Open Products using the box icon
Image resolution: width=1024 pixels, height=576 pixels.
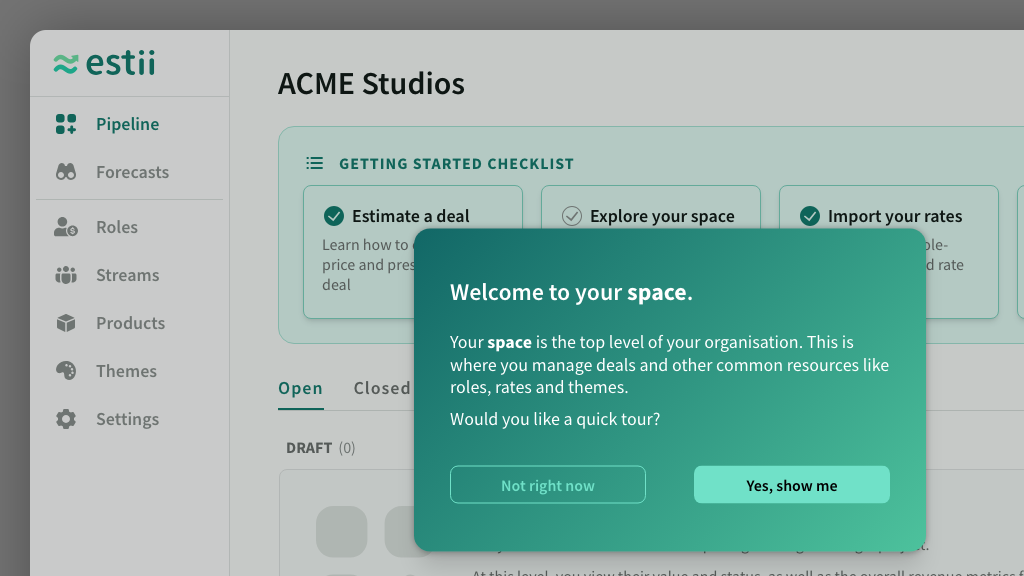point(66,323)
